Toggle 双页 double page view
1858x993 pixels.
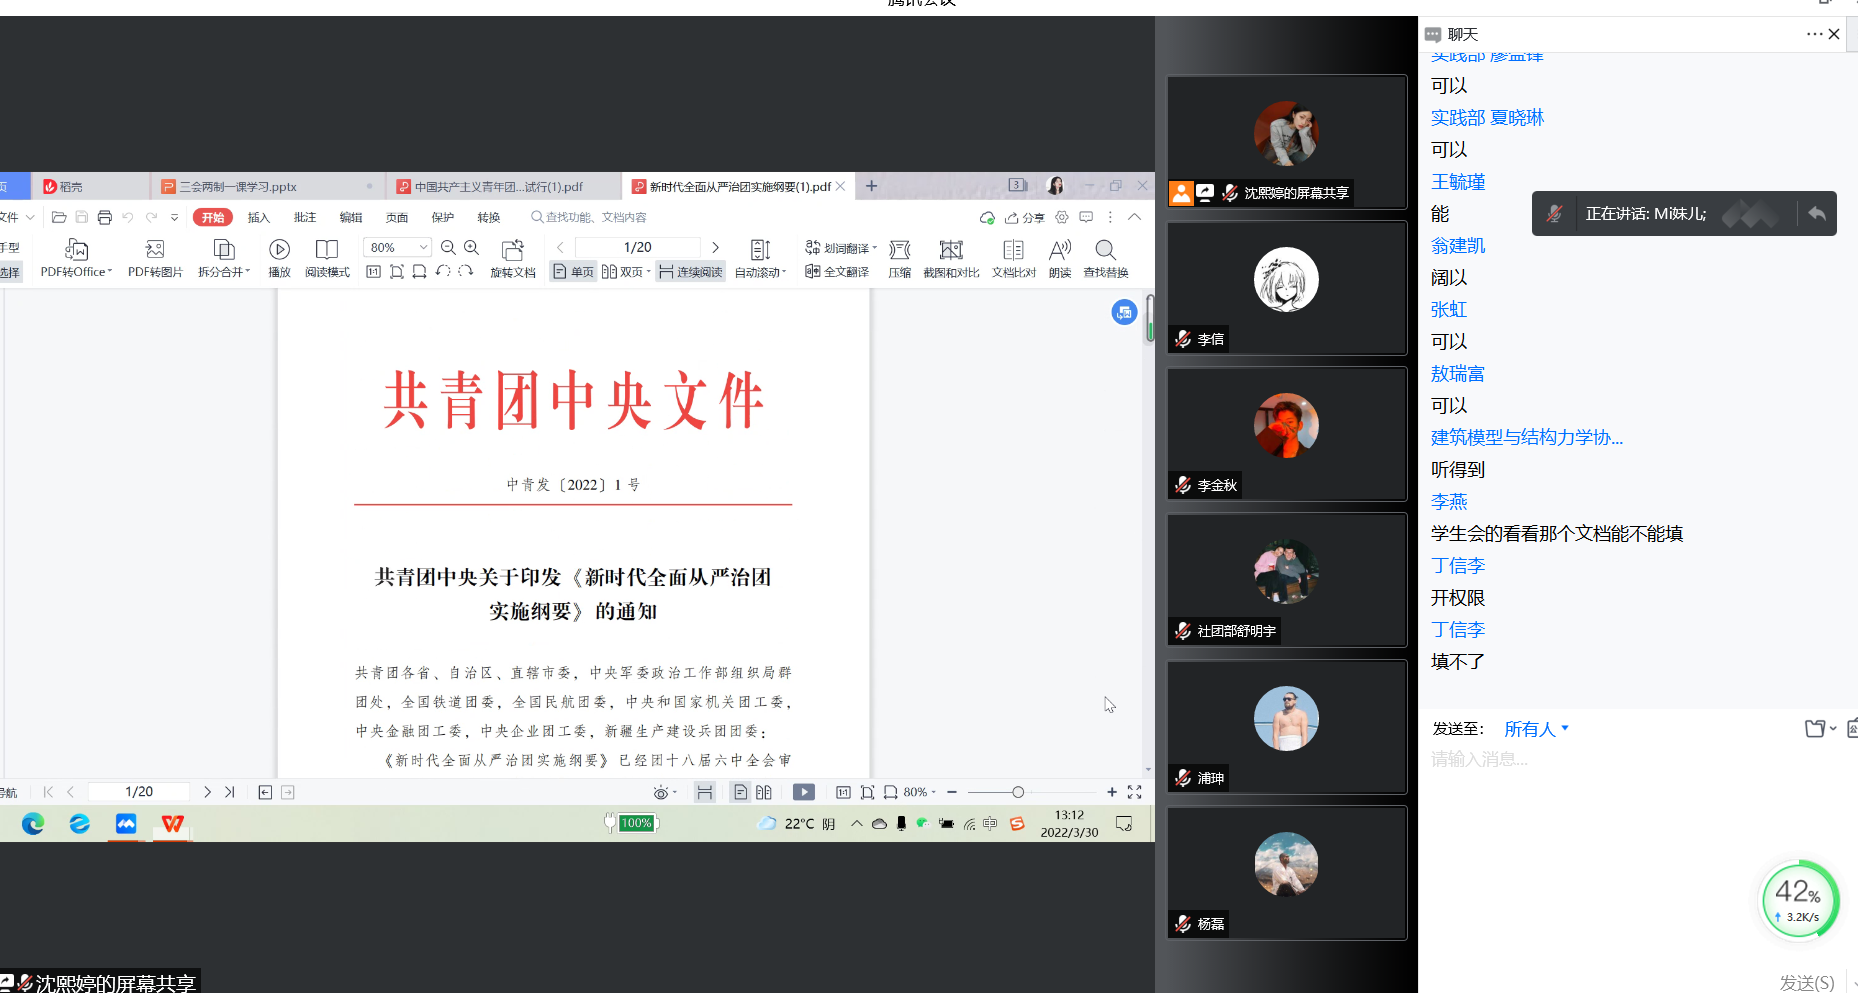pyautogui.click(x=624, y=272)
